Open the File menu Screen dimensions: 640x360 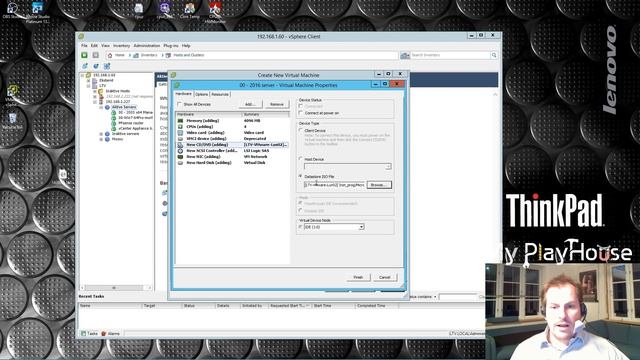point(84,46)
